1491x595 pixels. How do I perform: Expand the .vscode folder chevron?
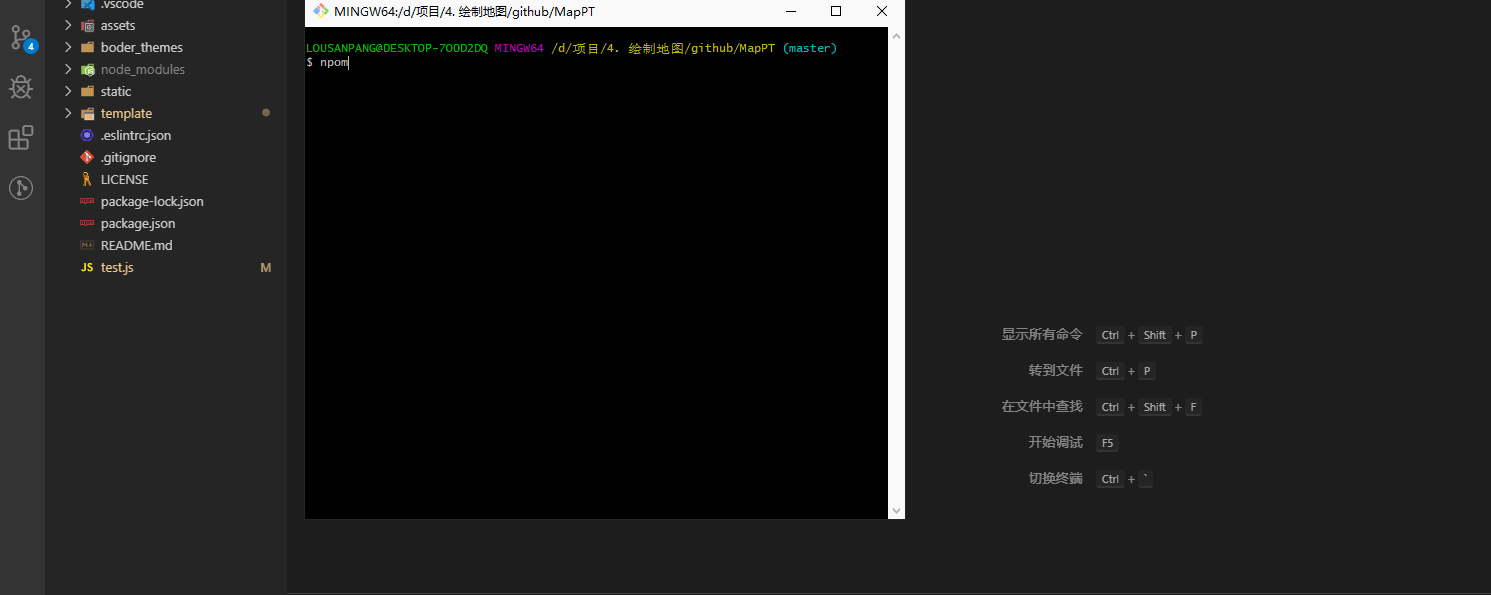click(68, 4)
